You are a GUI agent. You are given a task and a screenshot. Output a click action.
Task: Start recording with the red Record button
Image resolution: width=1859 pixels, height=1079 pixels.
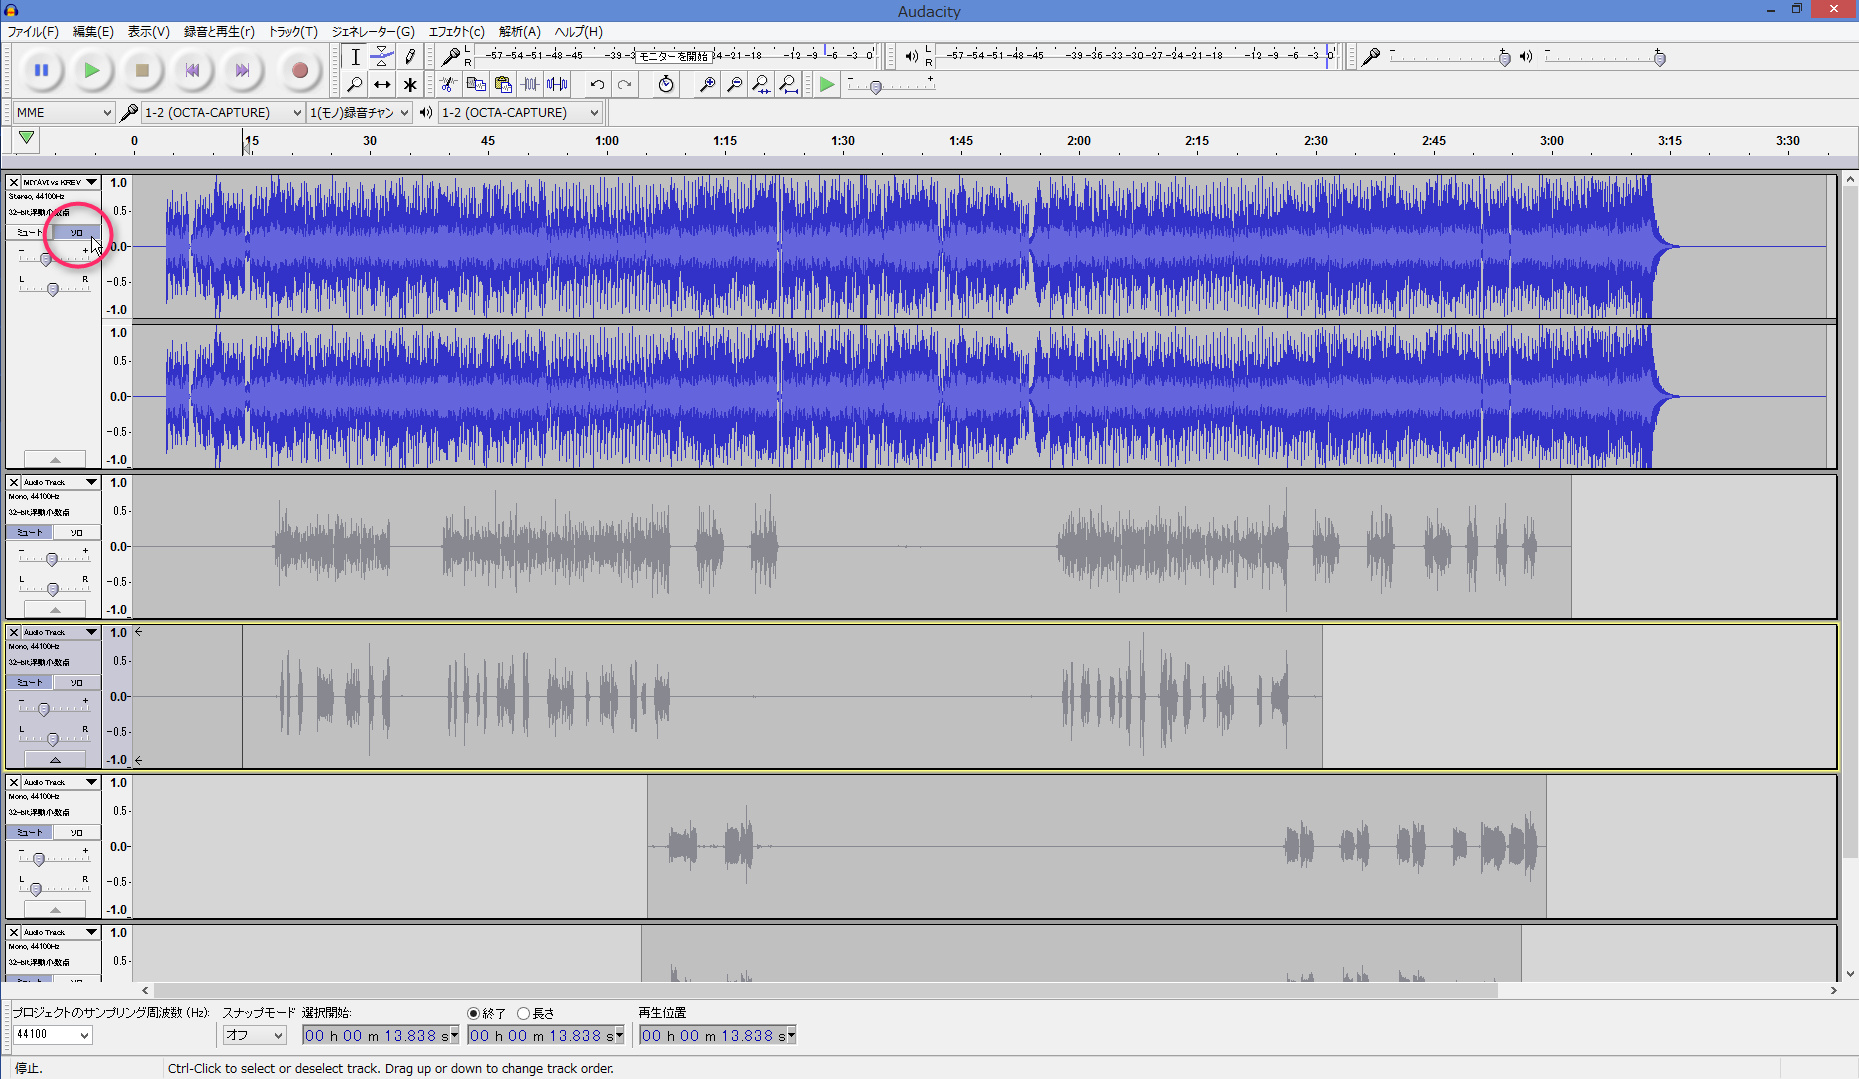pyautogui.click(x=299, y=70)
